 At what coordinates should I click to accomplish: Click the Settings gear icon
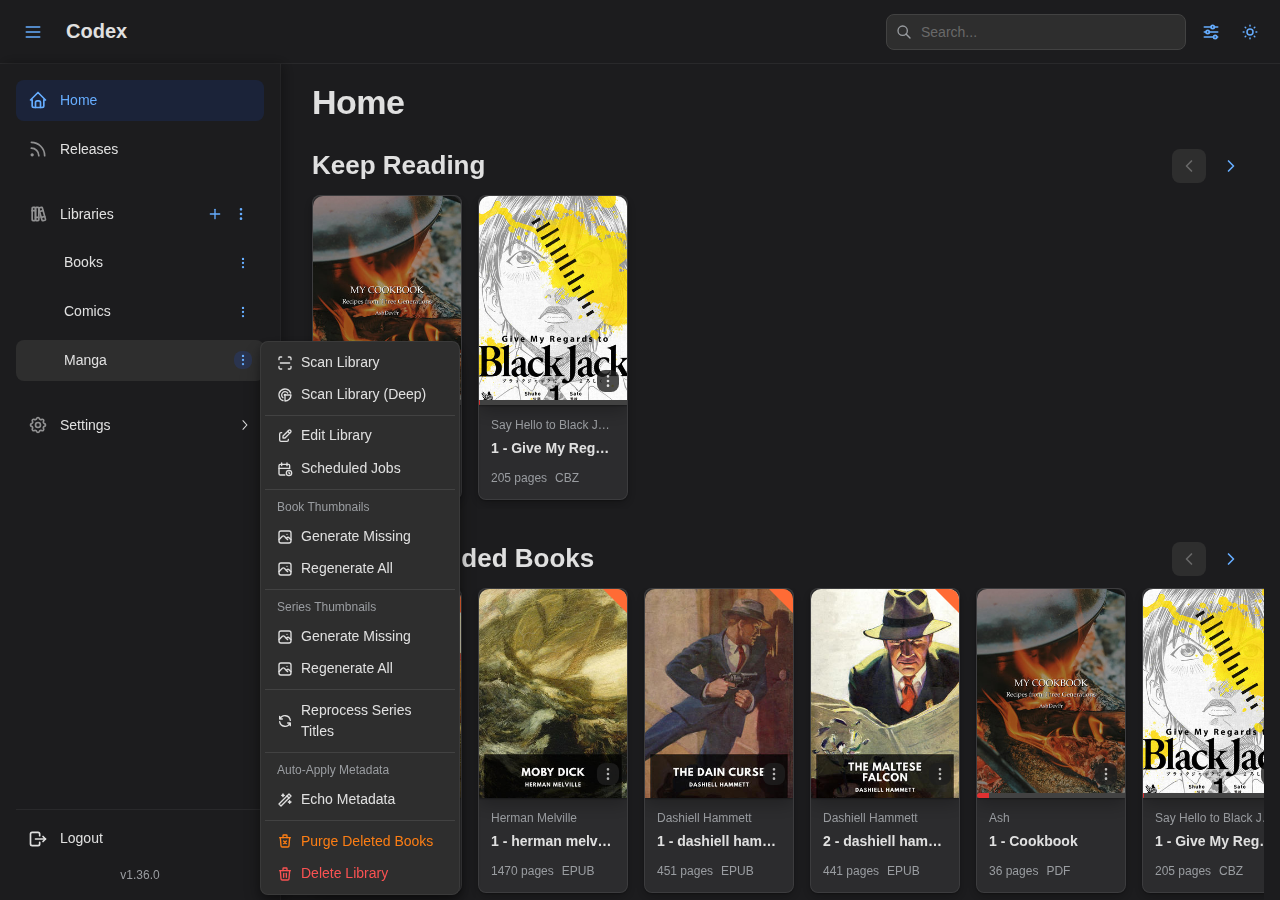point(38,425)
